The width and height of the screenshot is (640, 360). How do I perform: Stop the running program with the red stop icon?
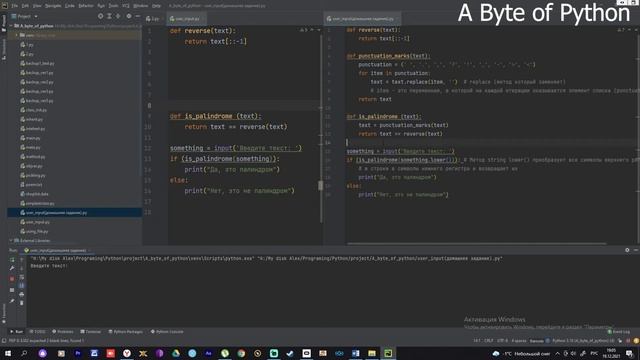12,279
